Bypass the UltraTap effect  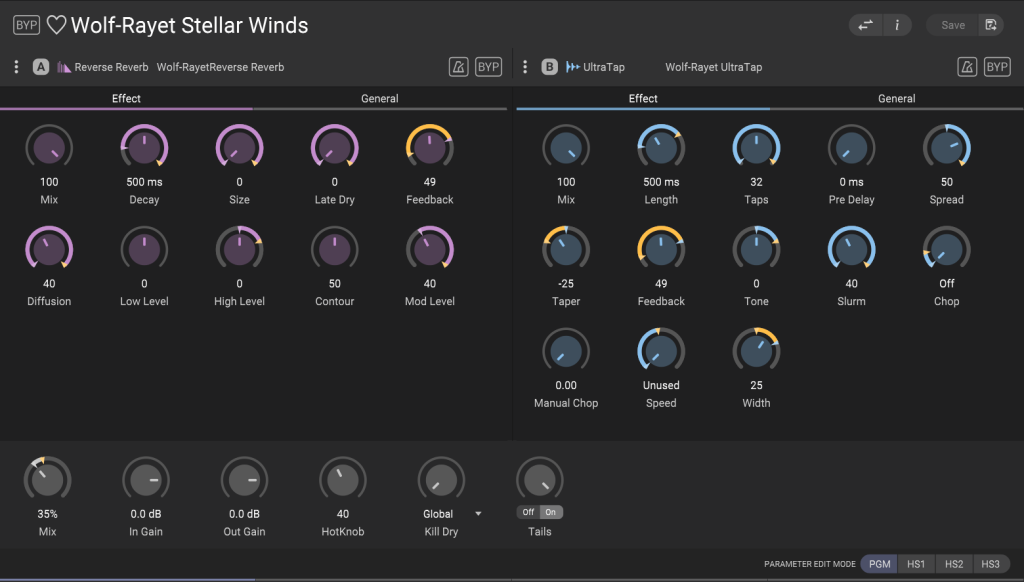point(997,67)
